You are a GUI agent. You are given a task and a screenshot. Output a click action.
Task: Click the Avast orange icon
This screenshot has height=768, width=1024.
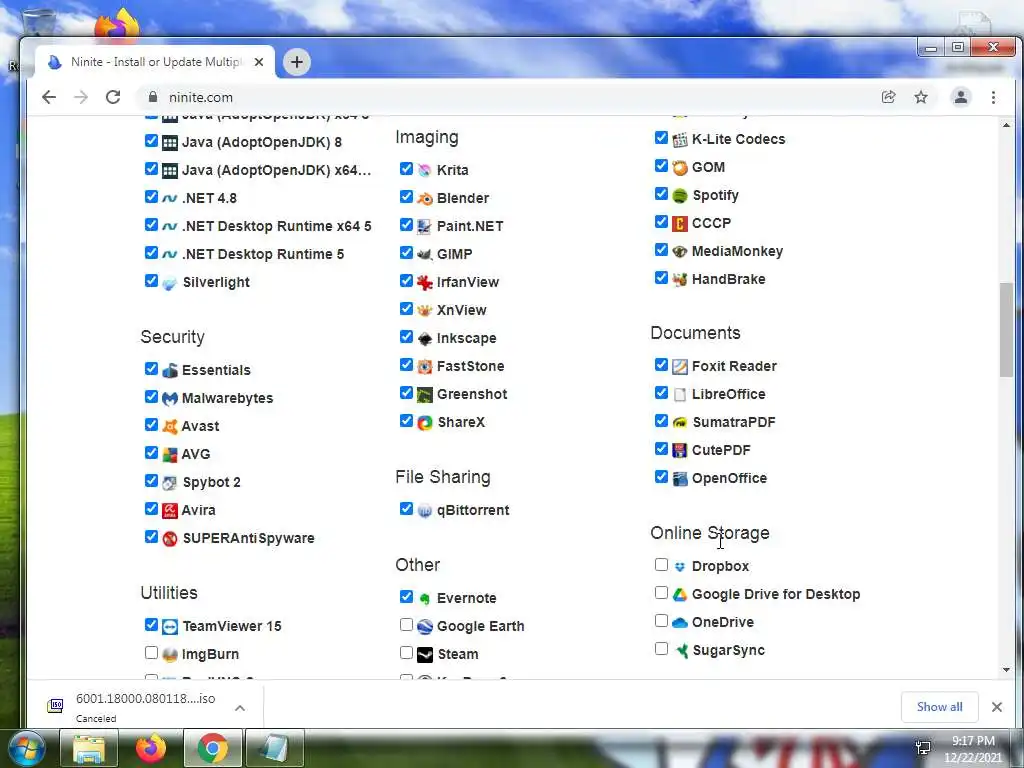pyautogui.click(x=170, y=426)
